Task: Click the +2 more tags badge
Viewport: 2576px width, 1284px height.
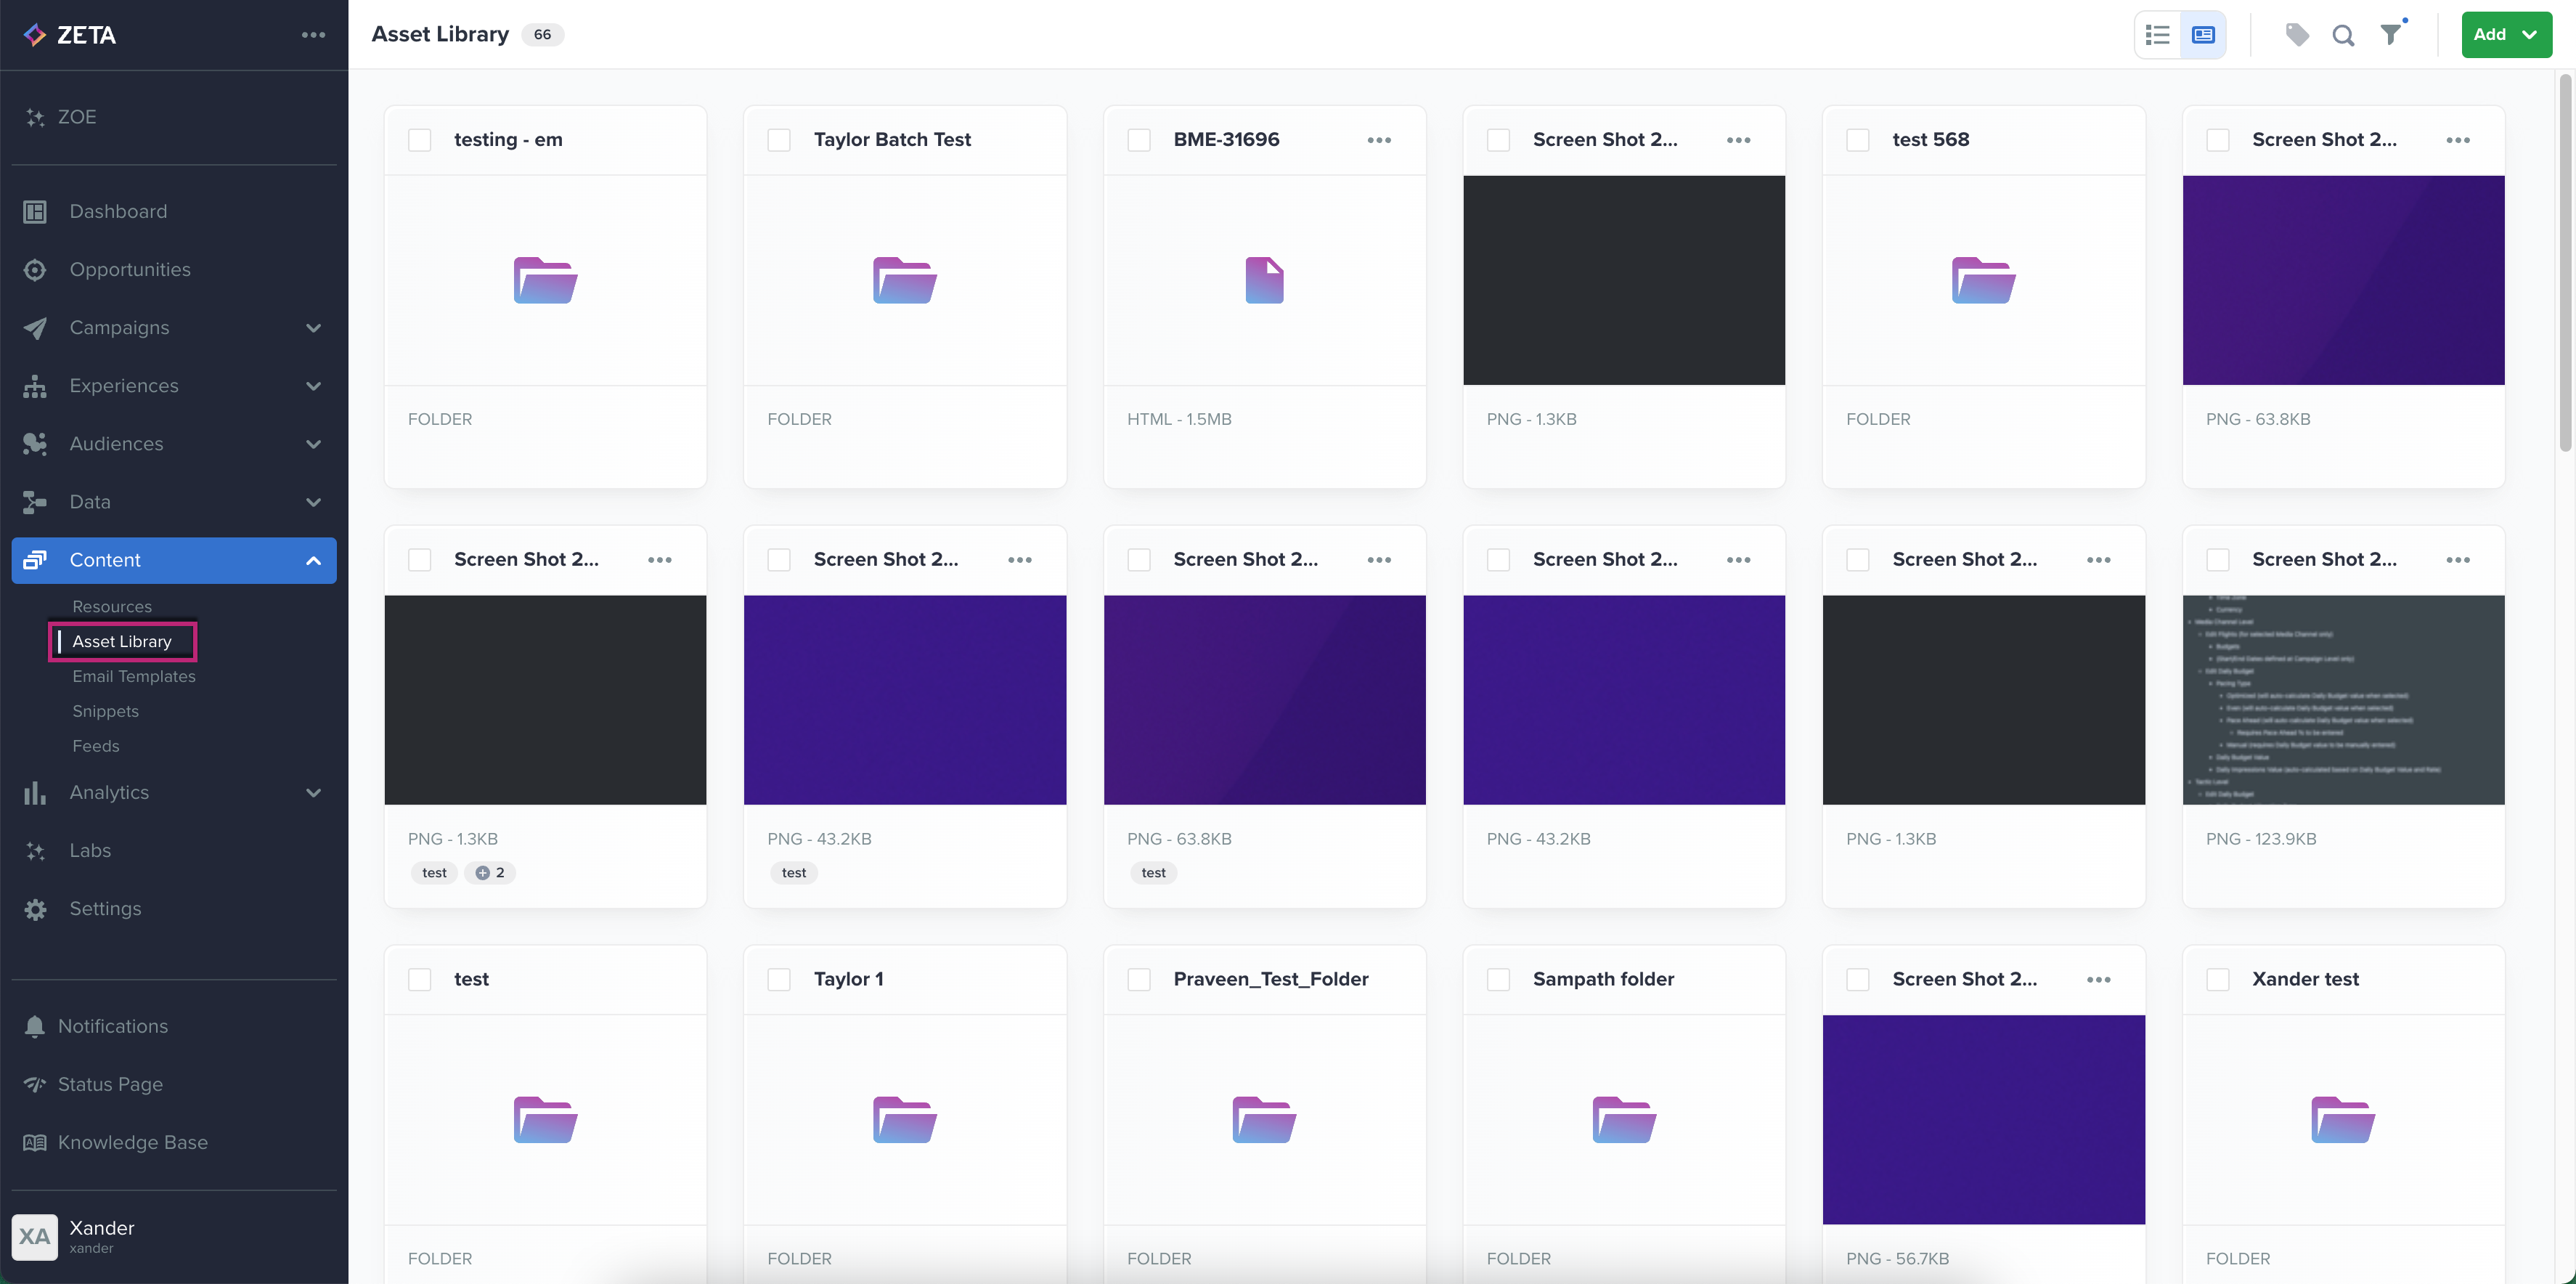Action: (490, 872)
